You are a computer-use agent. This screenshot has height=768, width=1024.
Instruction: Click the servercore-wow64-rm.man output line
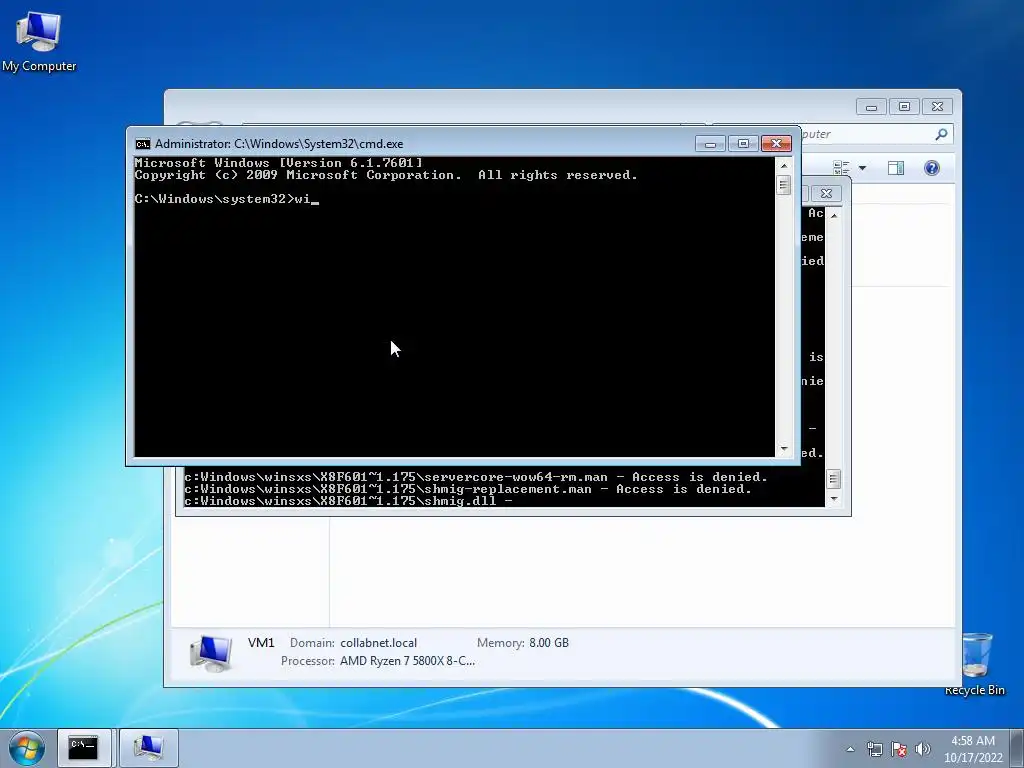point(475,477)
